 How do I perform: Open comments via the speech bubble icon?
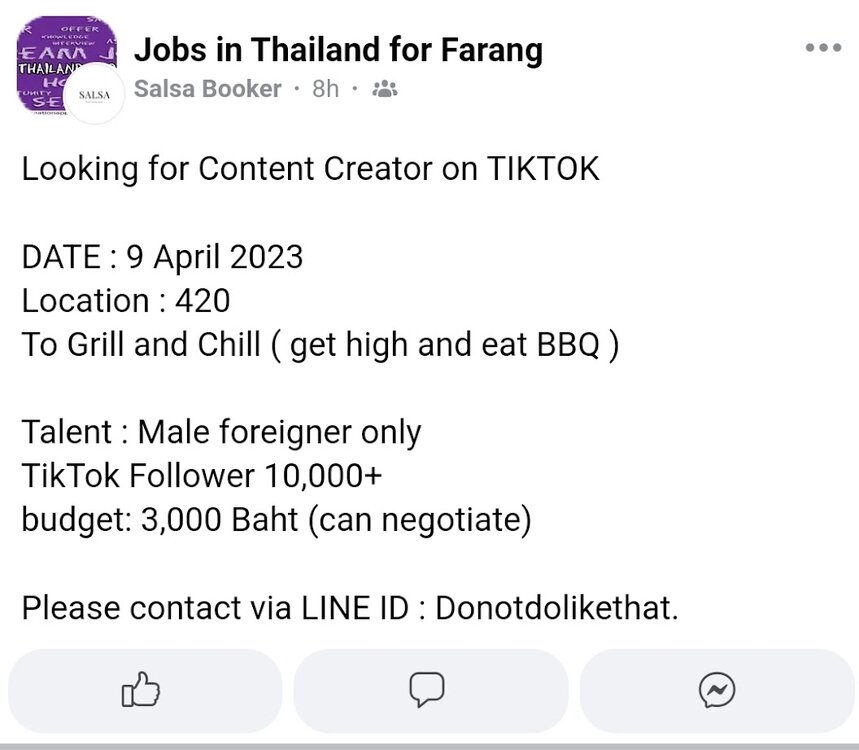[x=429, y=689]
